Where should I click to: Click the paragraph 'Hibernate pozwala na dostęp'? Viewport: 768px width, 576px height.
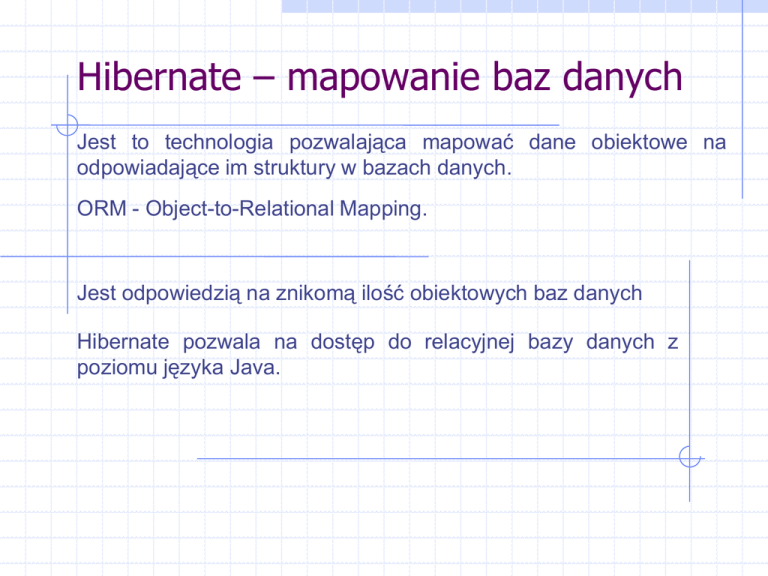378,355
